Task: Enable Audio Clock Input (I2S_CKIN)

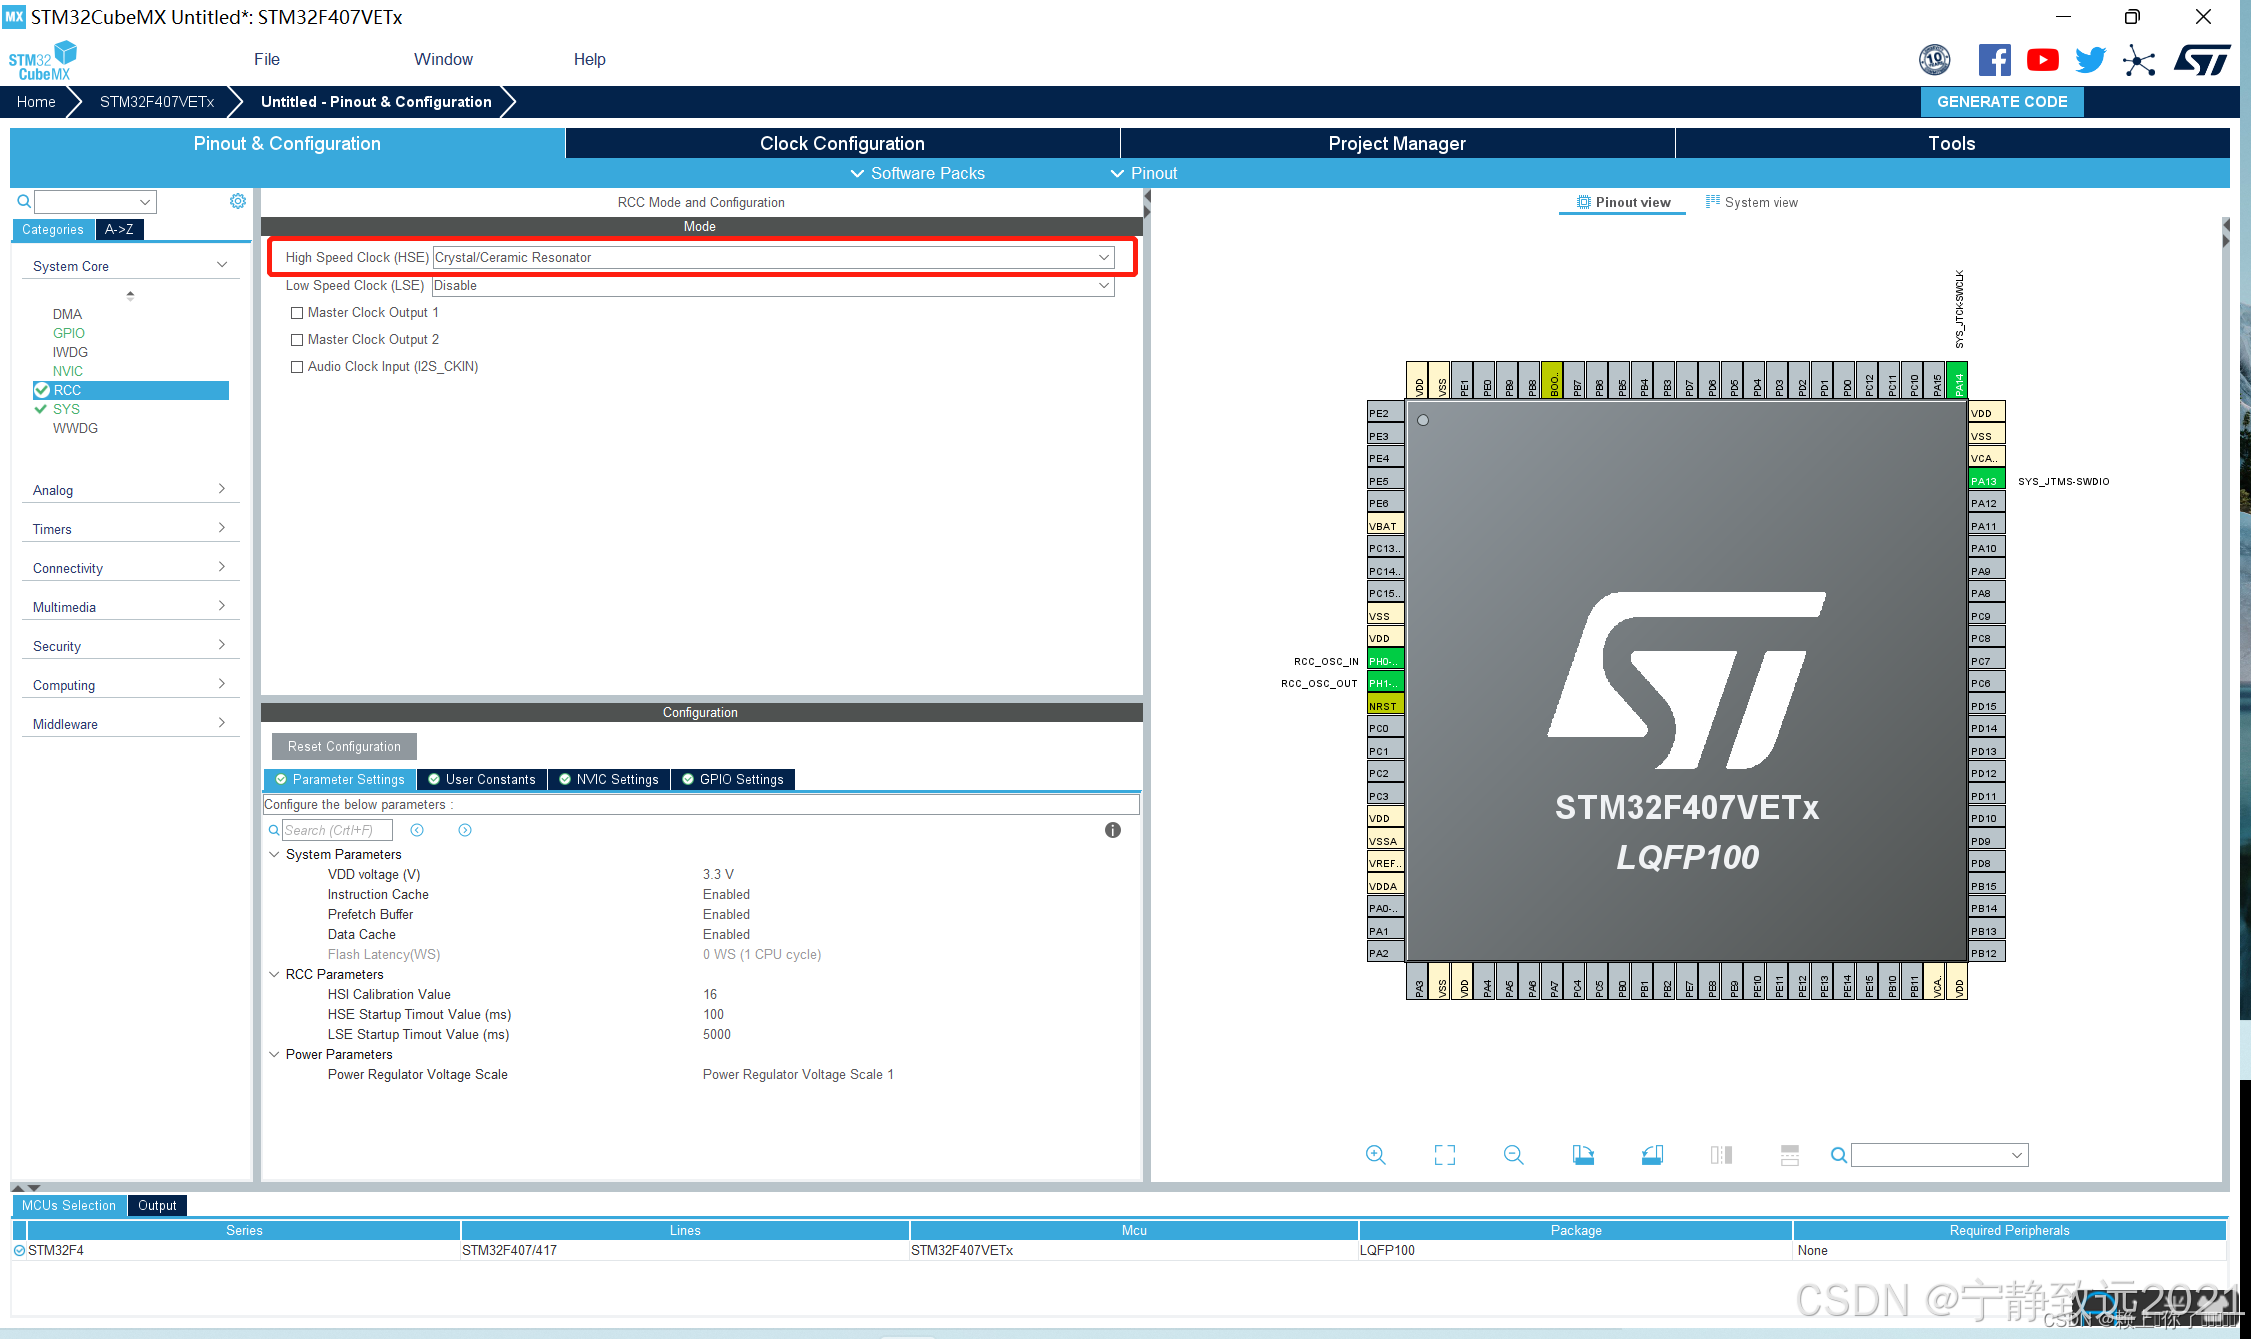Action: (x=297, y=367)
